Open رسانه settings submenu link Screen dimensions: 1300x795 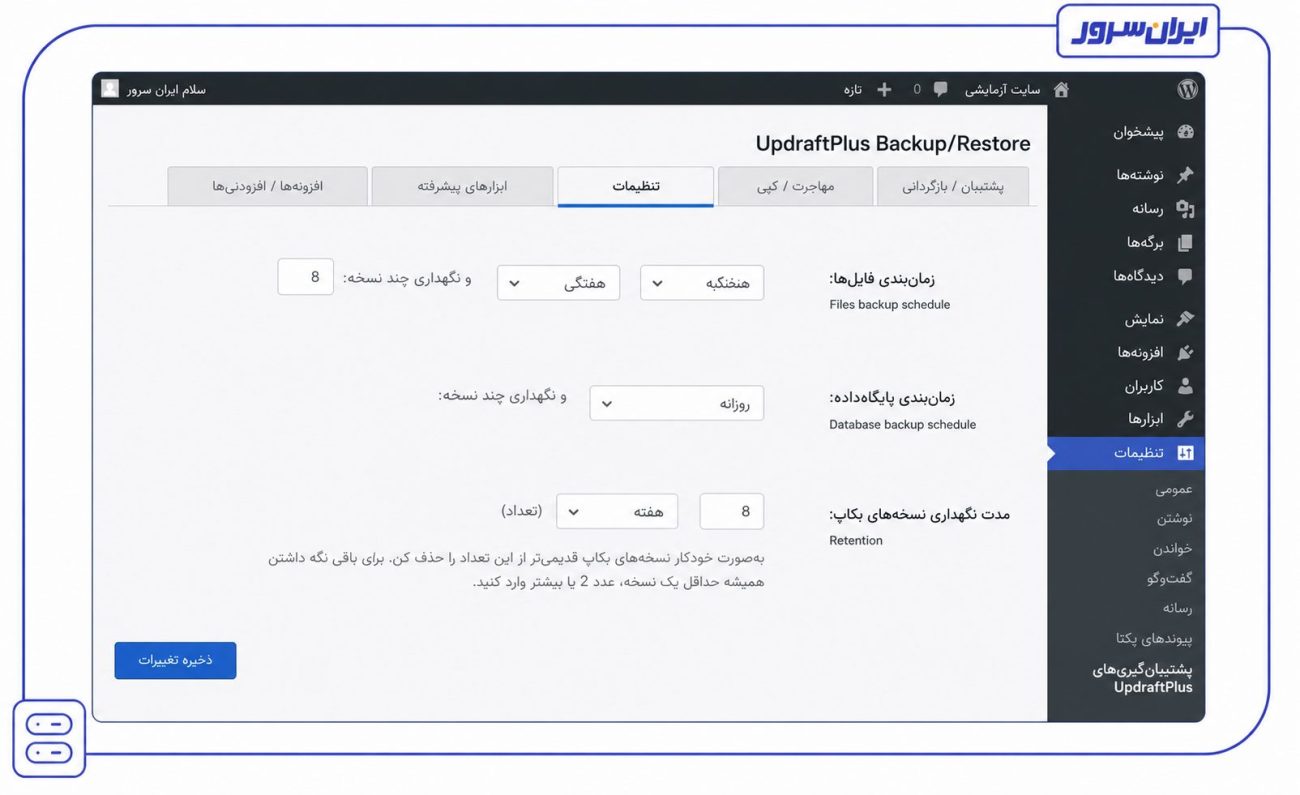[x=1177, y=608]
